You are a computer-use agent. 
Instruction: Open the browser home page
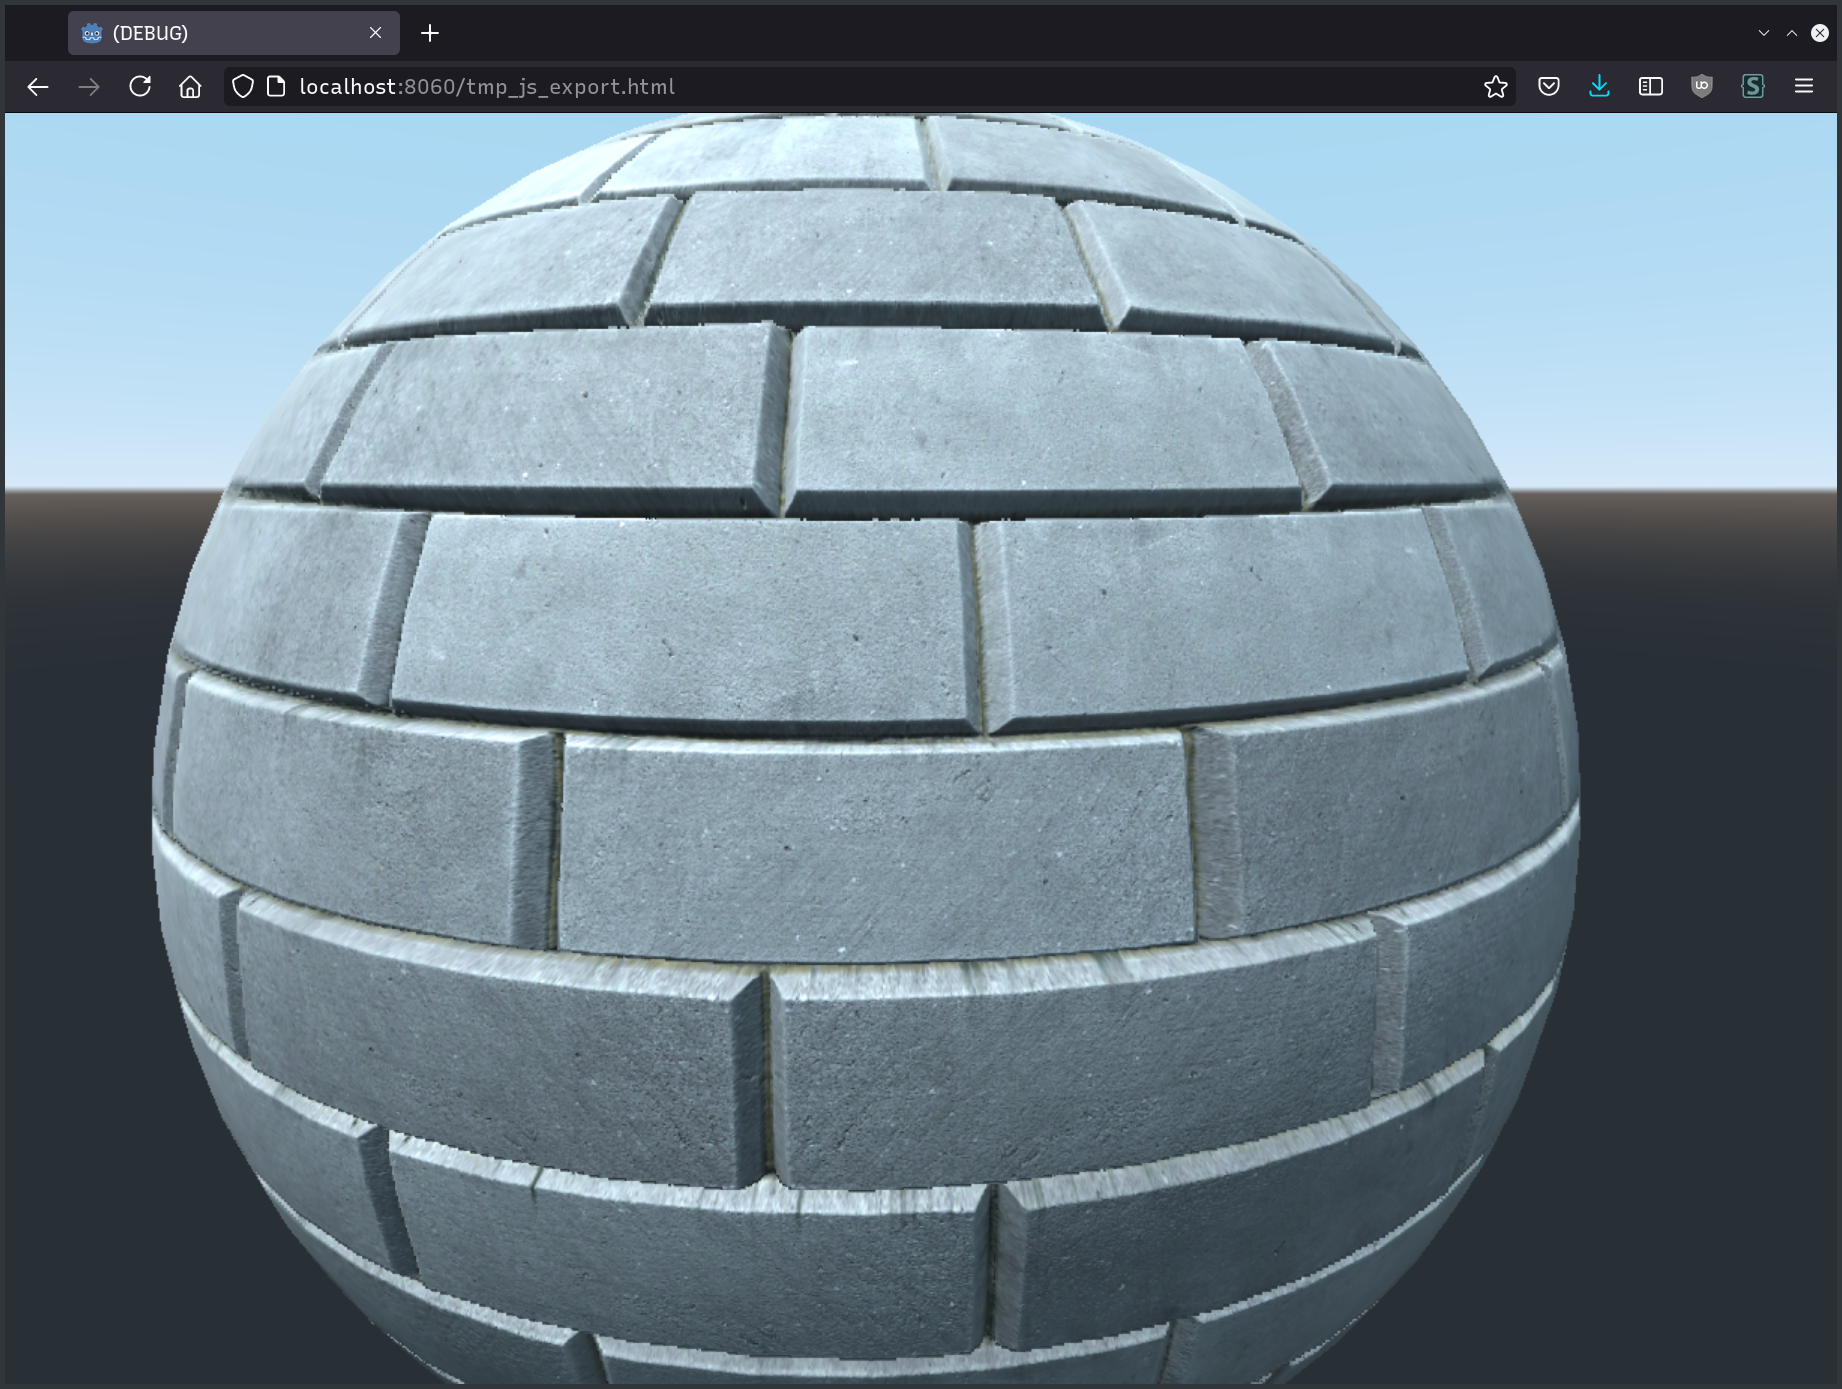click(190, 87)
